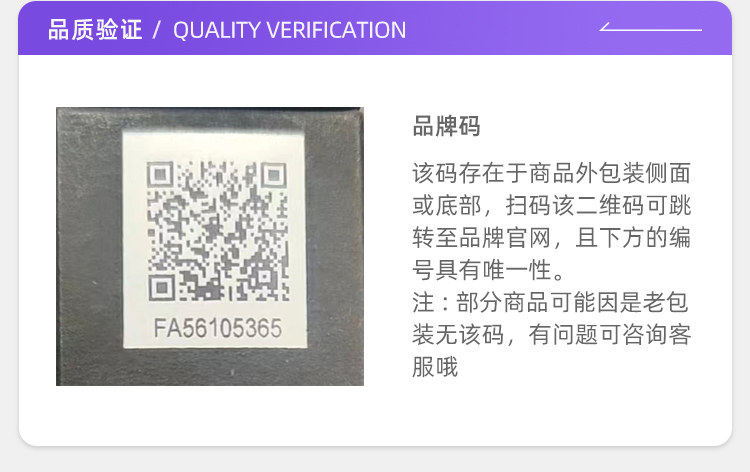750x472 pixels.
Task: Click the QUALITY VERIFICATION header text
Action: pyautogui.click(x=289, y=30)
